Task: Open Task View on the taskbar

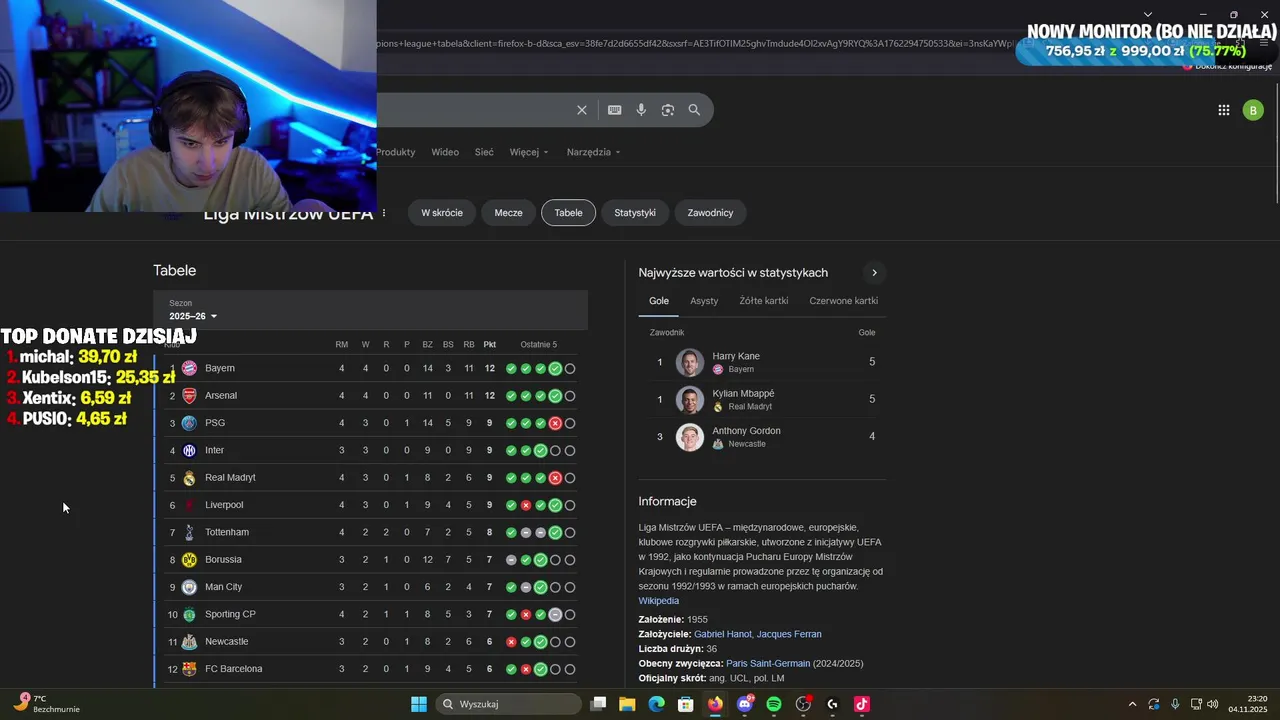Action: tap(598, 704)
